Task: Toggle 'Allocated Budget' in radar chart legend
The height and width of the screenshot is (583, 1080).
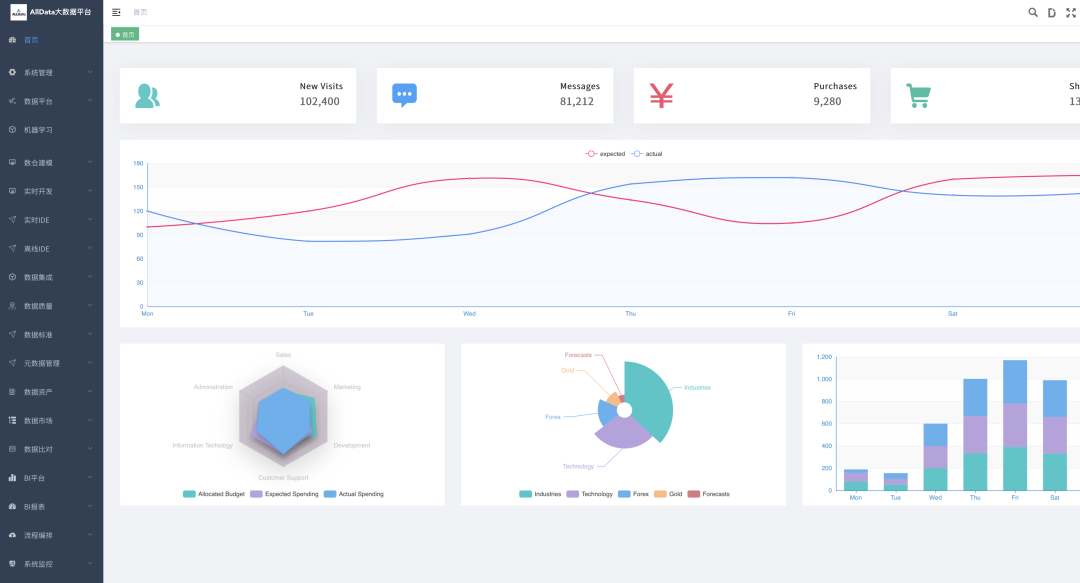Action: [214, 494]
